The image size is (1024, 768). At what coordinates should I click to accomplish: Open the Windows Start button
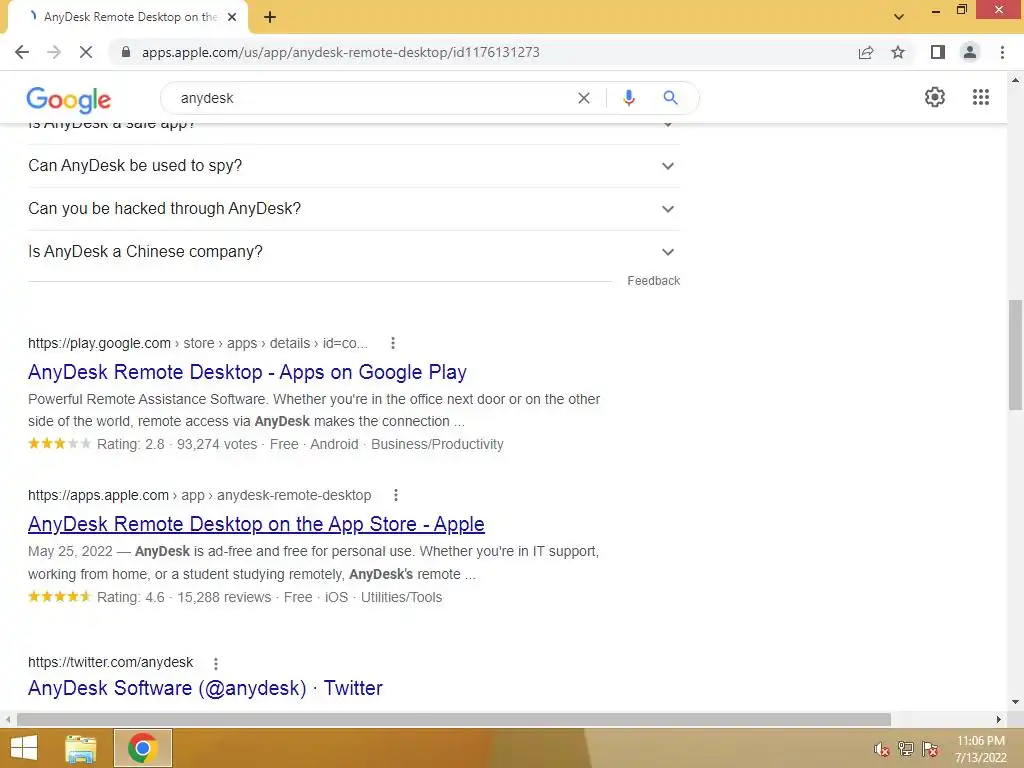(x=24, y=748)
